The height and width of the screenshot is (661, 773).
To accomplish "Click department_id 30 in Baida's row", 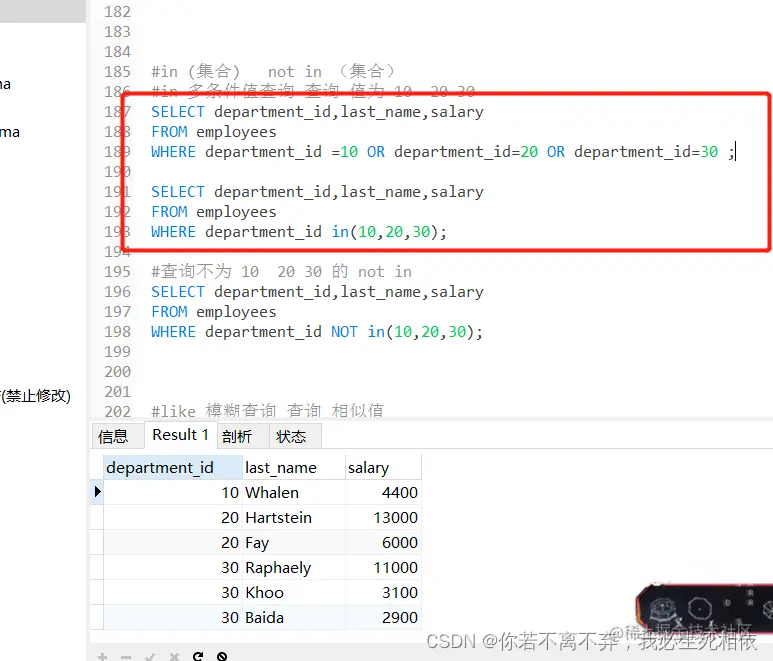I will pos(173,618).
